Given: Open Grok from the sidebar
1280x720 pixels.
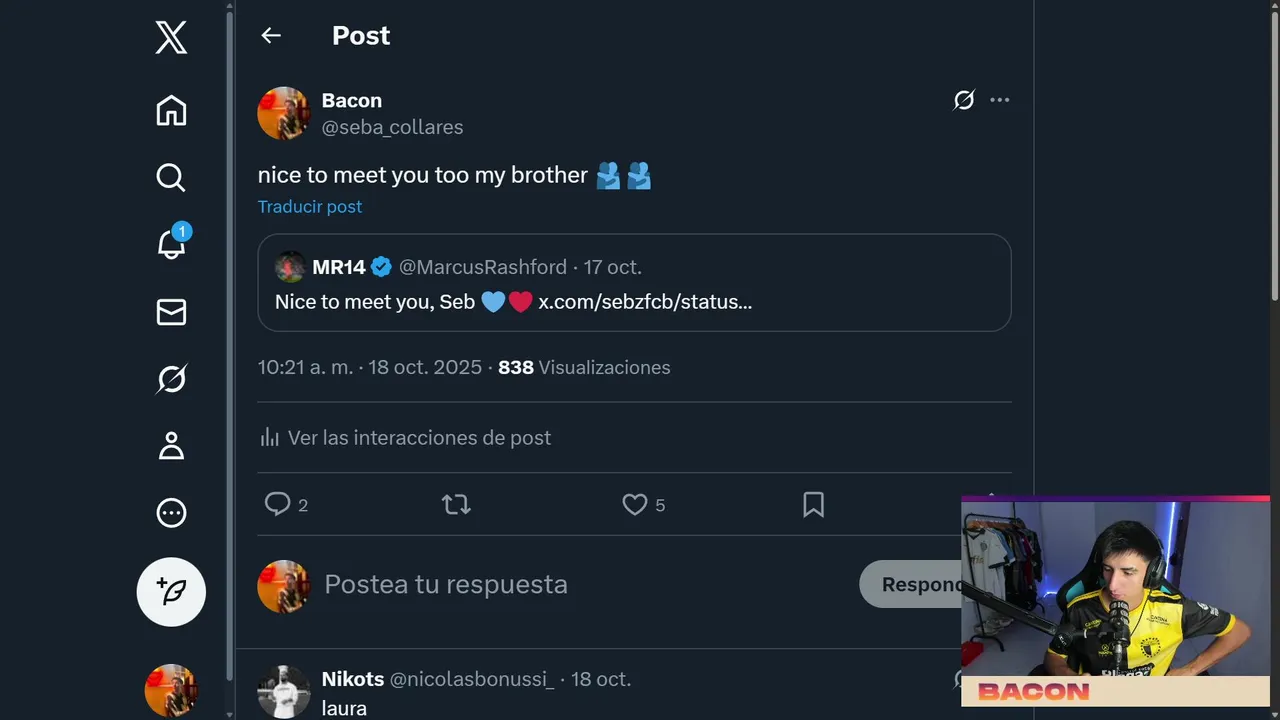Looking at the screenshot, I should pyautogui.click(x=171, y=379).
